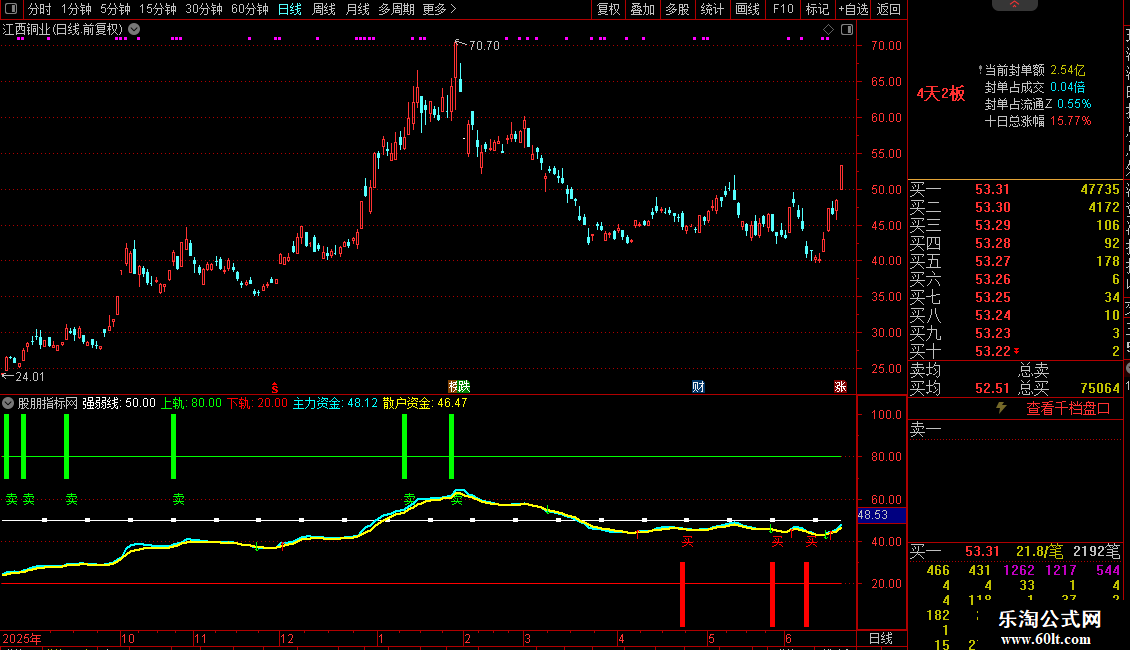Select the 60分钟 period tab
1130x650 pixels.
tap(250, 9)
